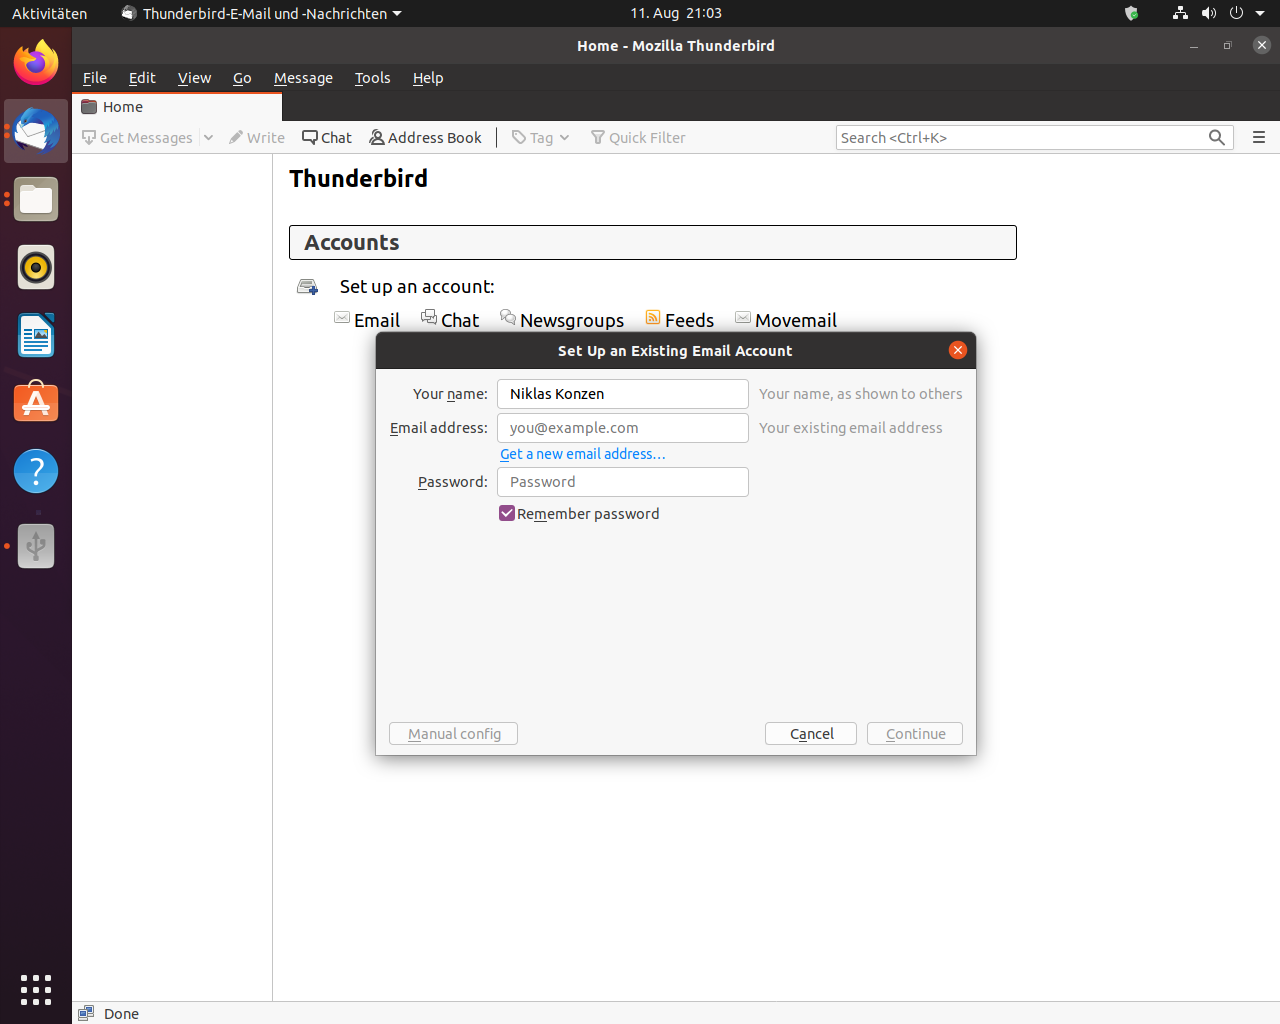The height and width of the screenshot is (1024, 1280).
Task: Set up a Chat account link
Action: [x=450, y=320]
